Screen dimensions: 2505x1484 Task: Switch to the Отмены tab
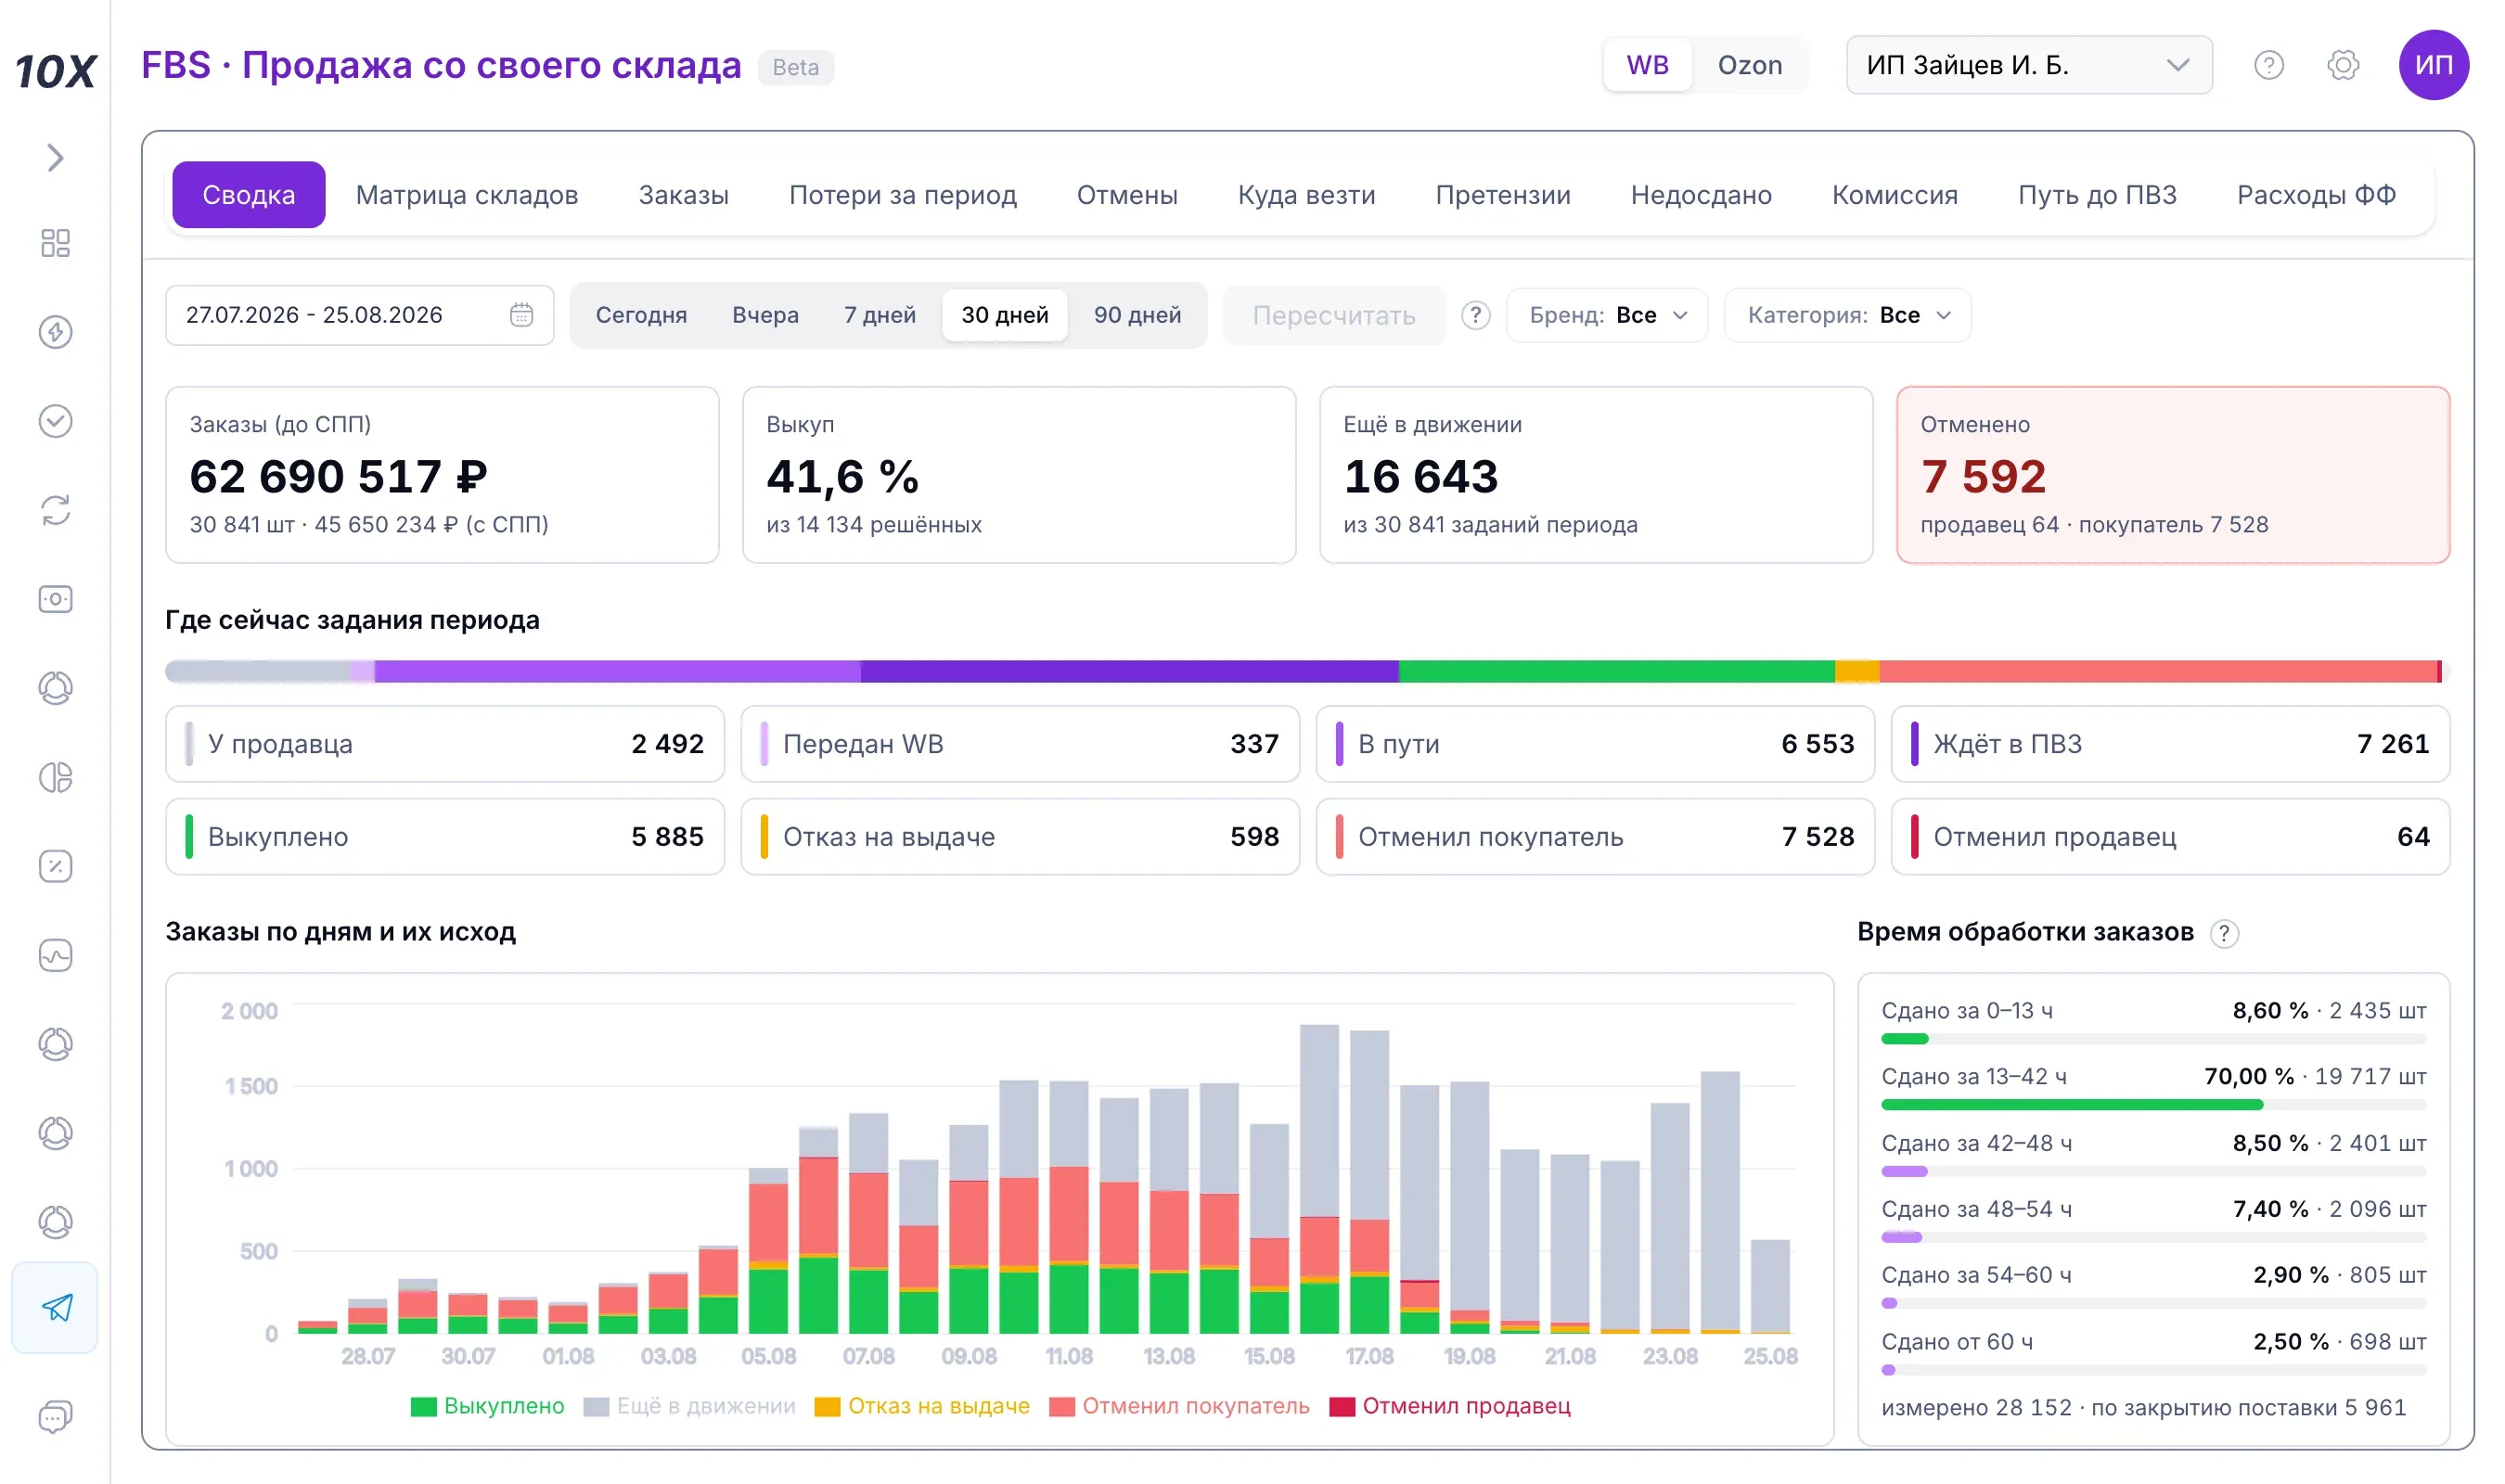coord(1127,195)
